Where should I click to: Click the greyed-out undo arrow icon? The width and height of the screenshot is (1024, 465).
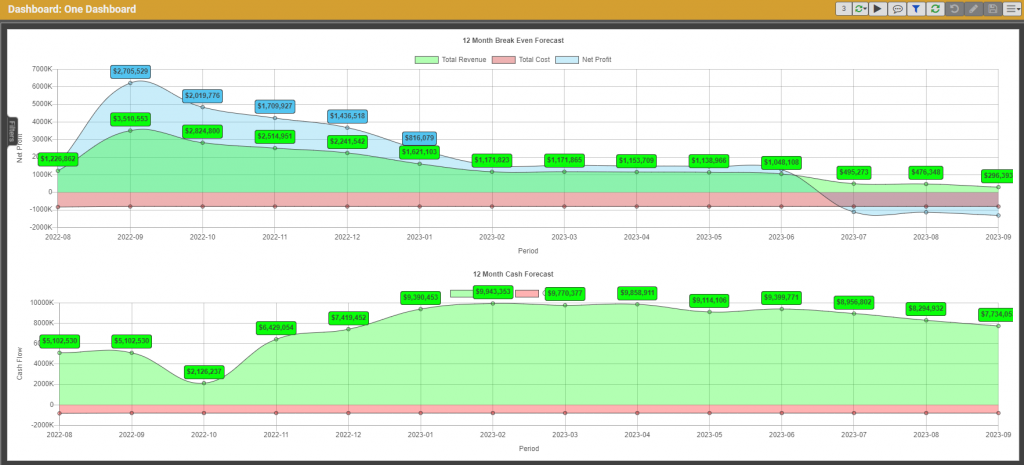954,9
